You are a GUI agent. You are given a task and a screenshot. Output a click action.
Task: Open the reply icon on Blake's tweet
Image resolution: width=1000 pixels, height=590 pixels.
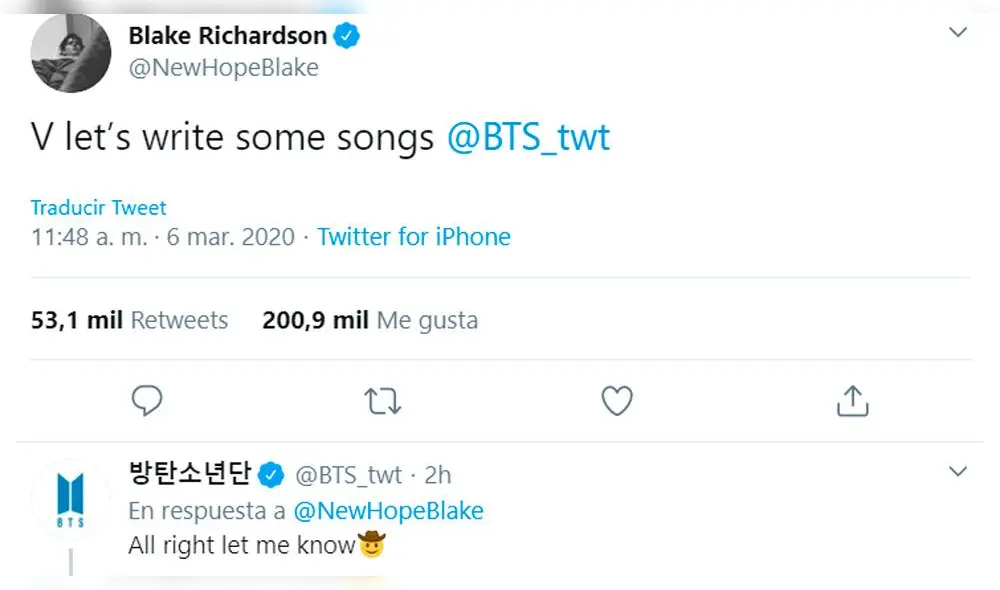click(x=148, y=400)
